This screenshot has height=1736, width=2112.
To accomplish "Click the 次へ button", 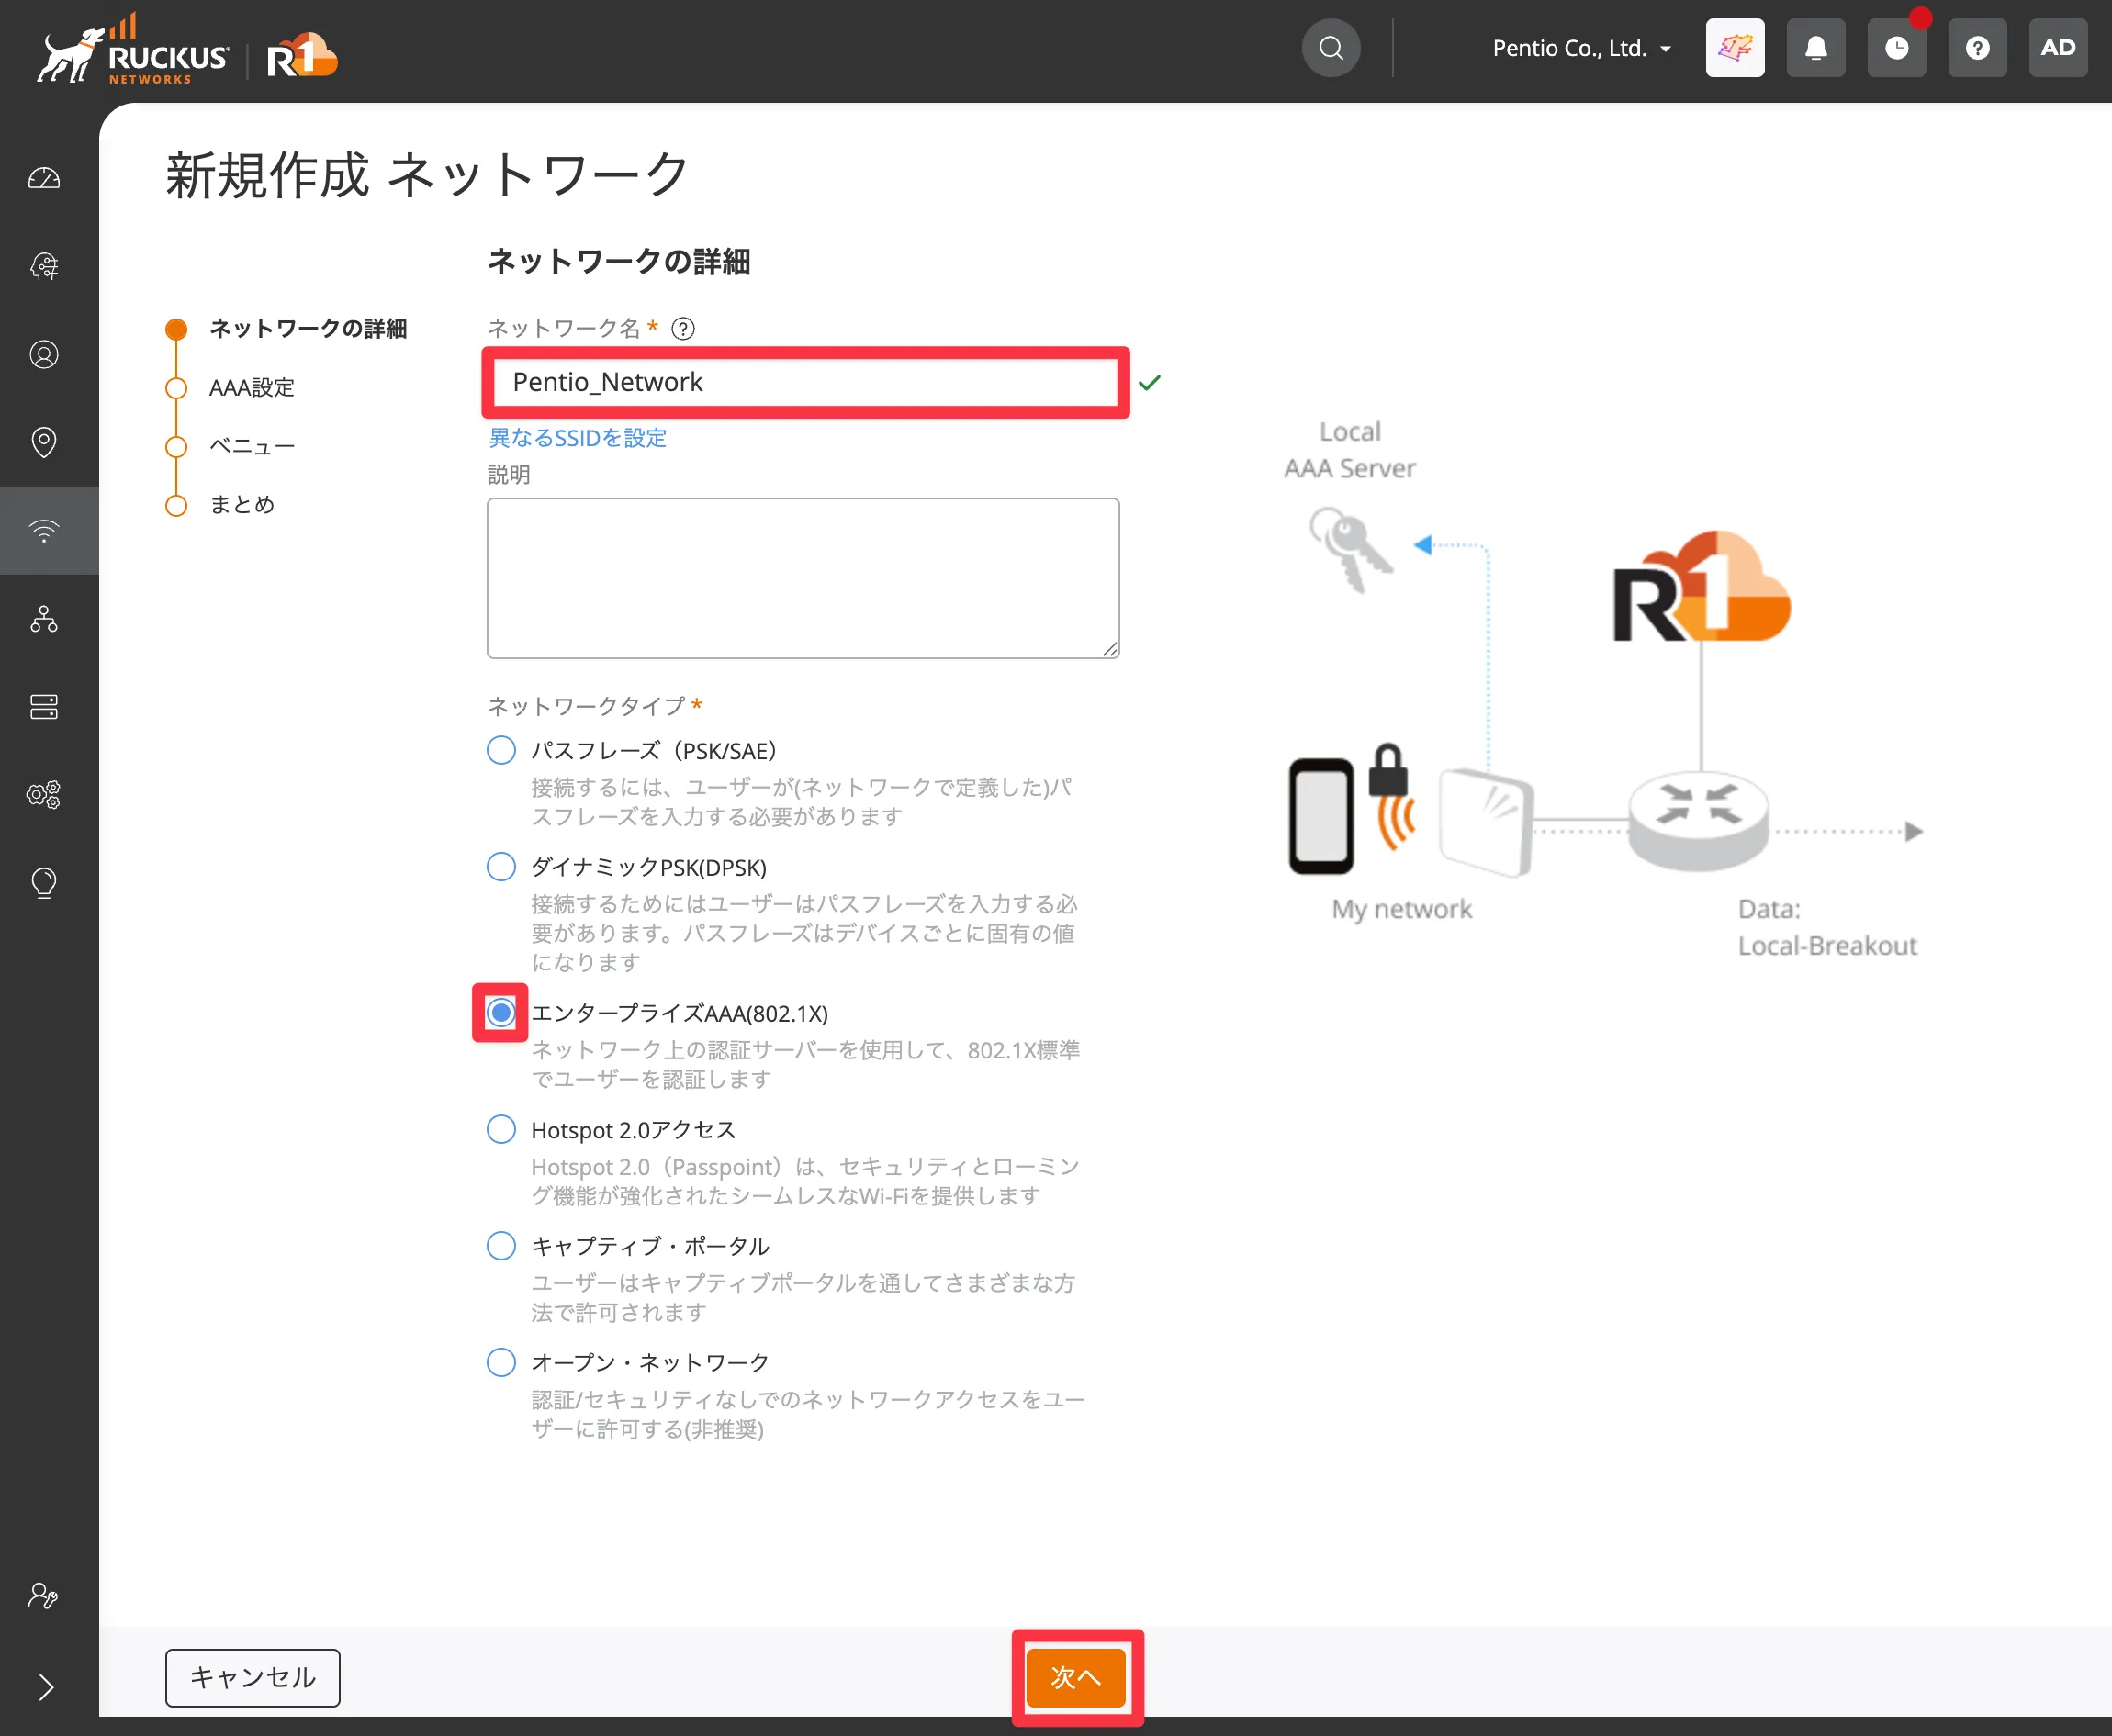I will pyautogui.click(x=1076, y=1678).
